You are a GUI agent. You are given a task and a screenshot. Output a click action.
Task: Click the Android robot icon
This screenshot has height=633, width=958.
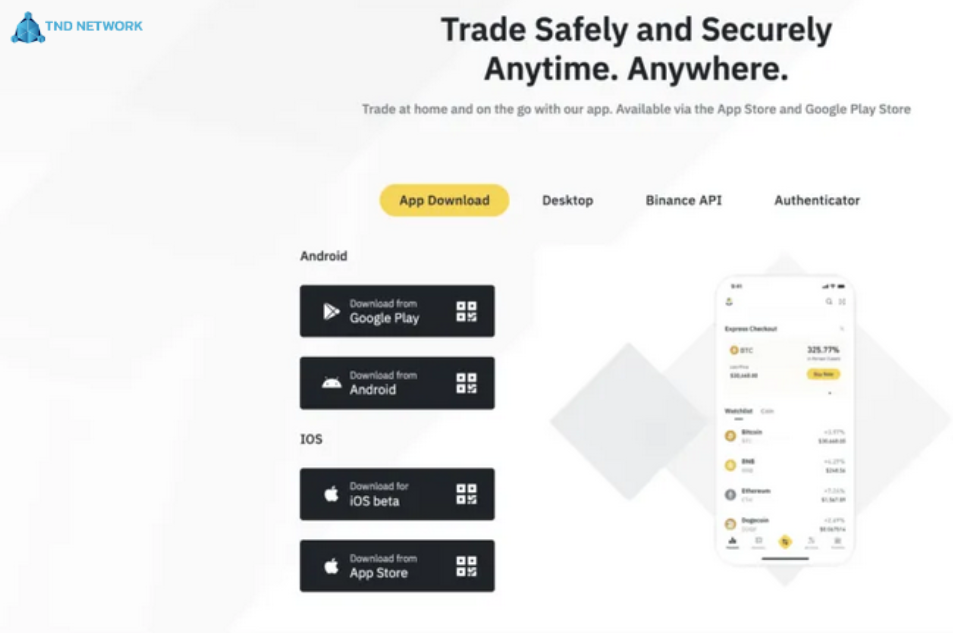pyautogui.click(x=331, y=383)
